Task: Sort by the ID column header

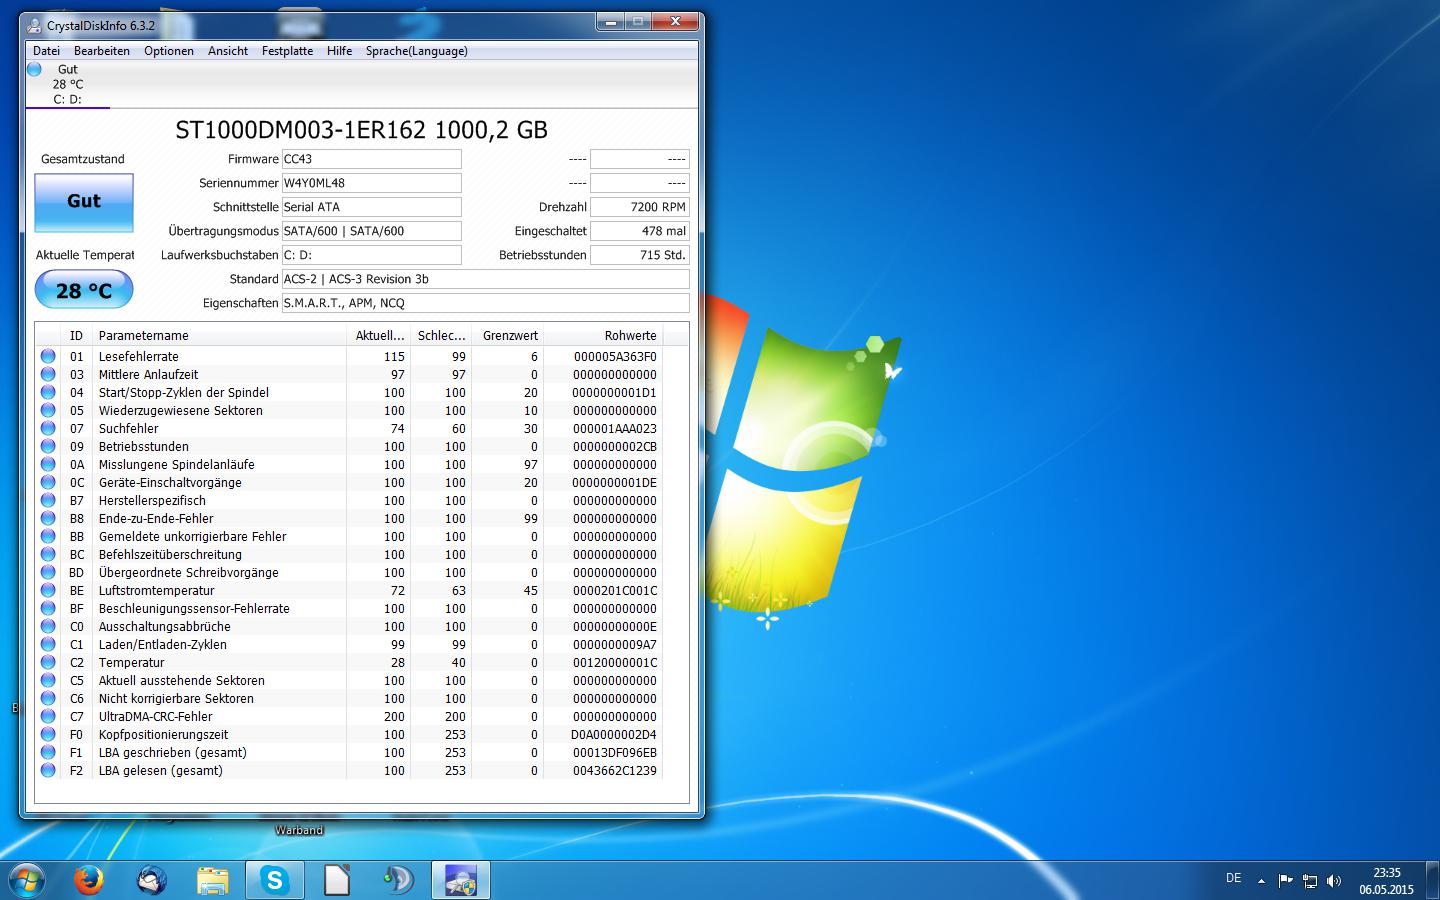Action: pyautogui.click(x=76, y=336)
